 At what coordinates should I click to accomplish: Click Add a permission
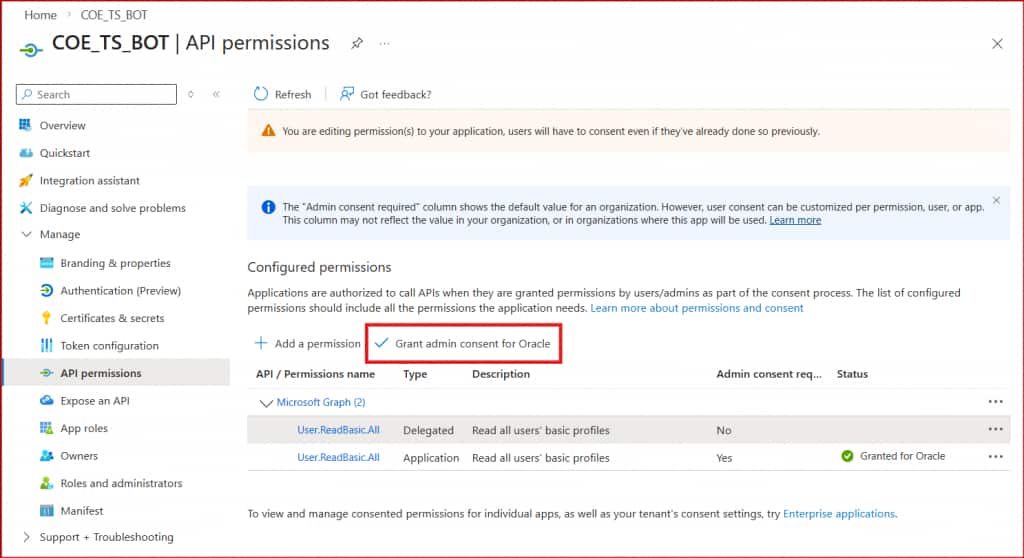(308, 343)
